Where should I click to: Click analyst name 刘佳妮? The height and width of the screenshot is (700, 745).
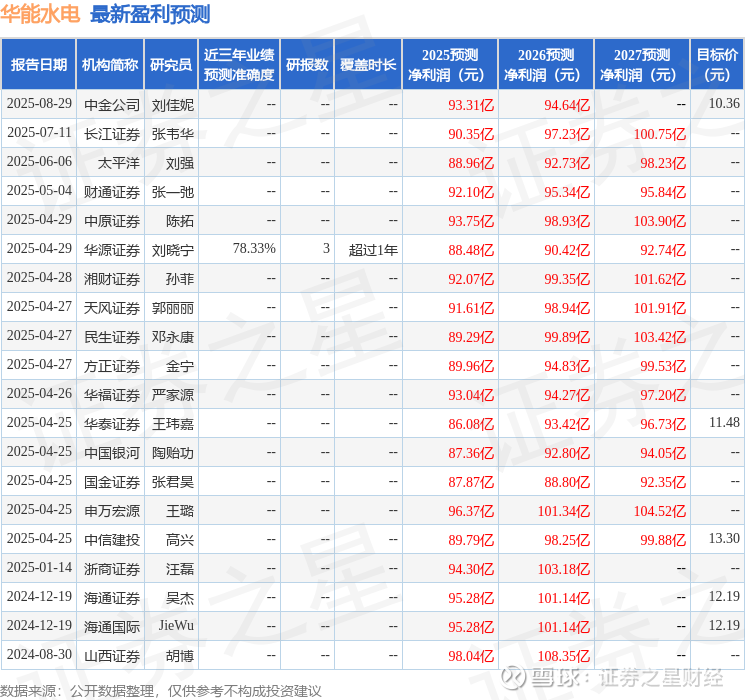172,105
